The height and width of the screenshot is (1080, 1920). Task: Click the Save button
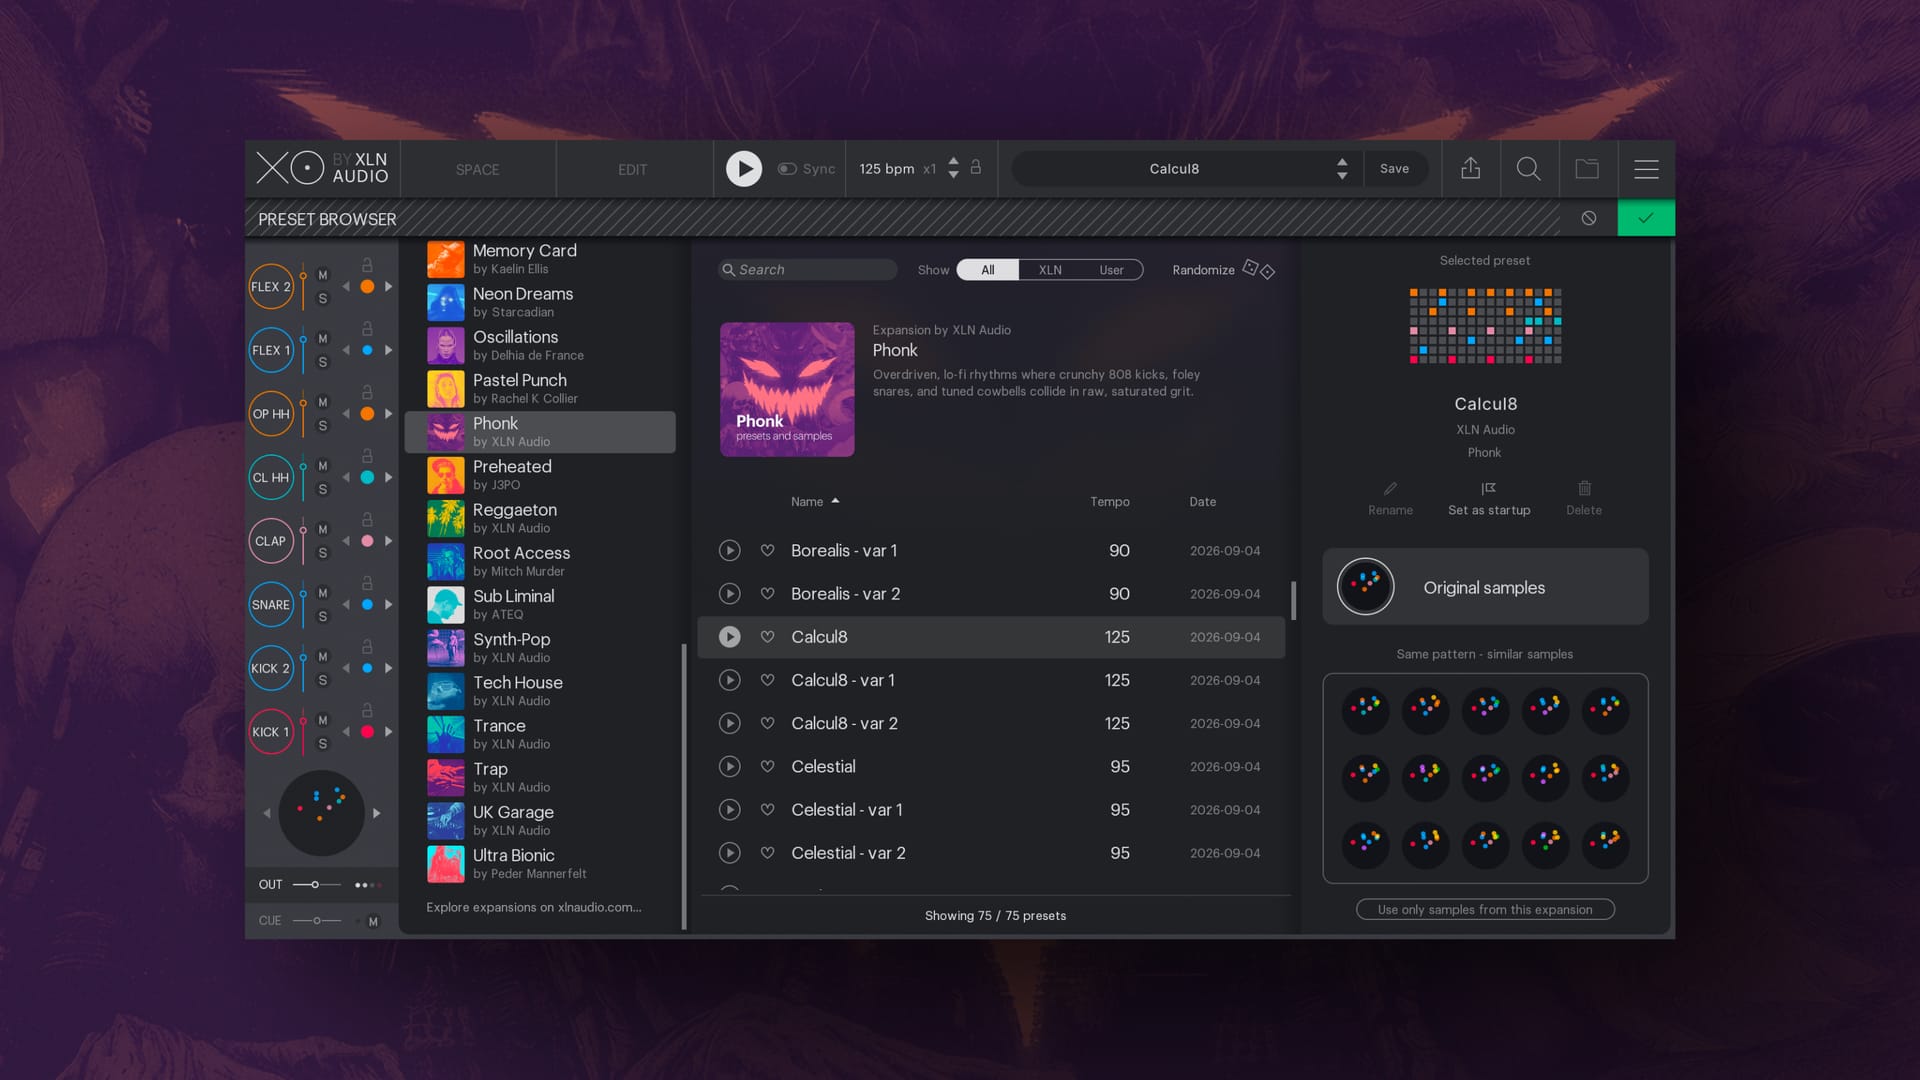pyautogui.click(x=1394, y=169)
